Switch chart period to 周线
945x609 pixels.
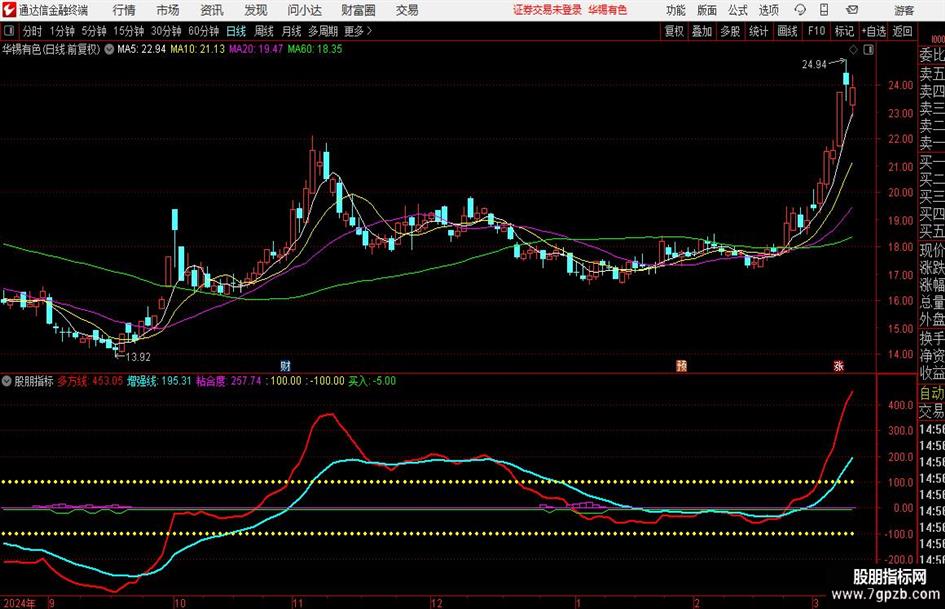pyautogui.click(x=264, y=31)
